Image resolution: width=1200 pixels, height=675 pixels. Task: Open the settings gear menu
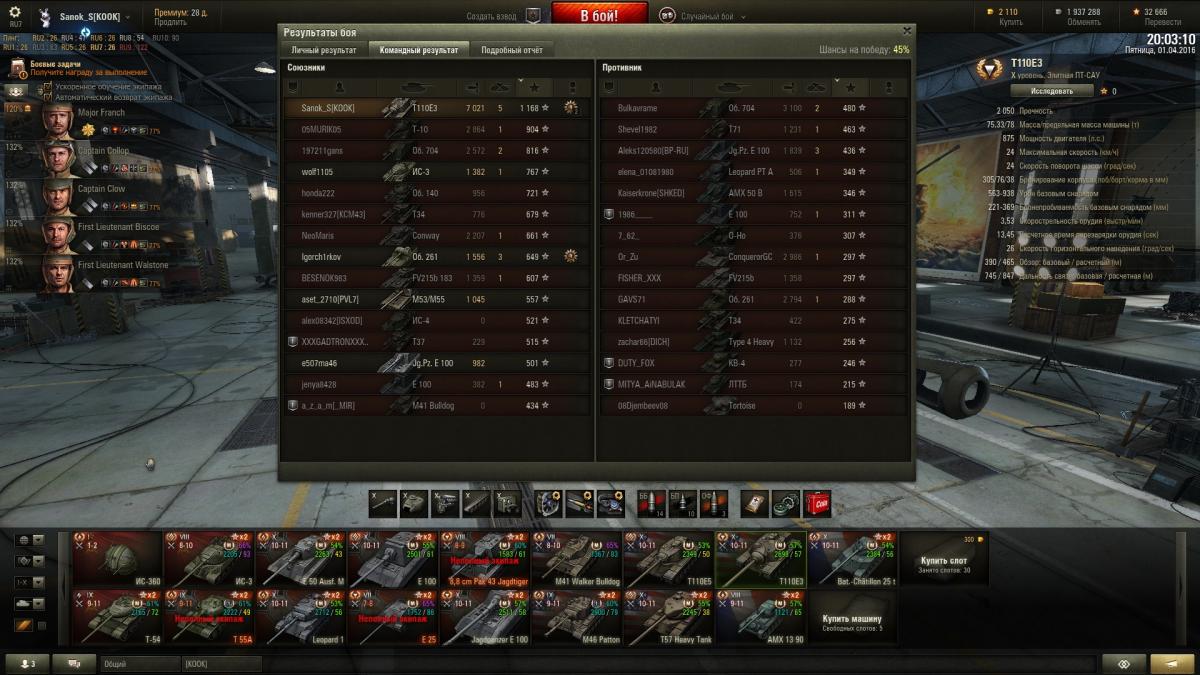[14, 12]
